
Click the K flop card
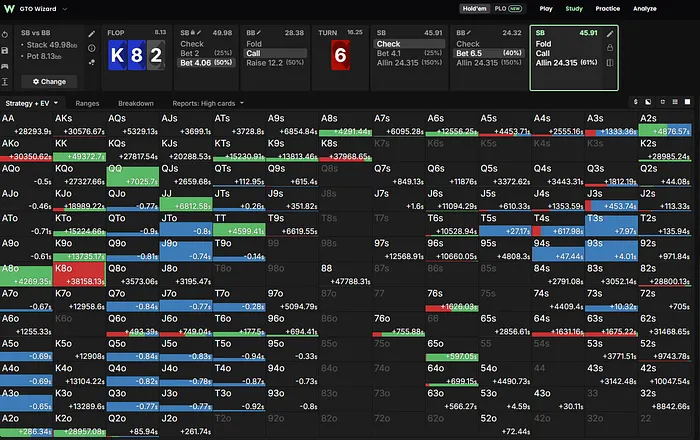click(x=117, y=55)
